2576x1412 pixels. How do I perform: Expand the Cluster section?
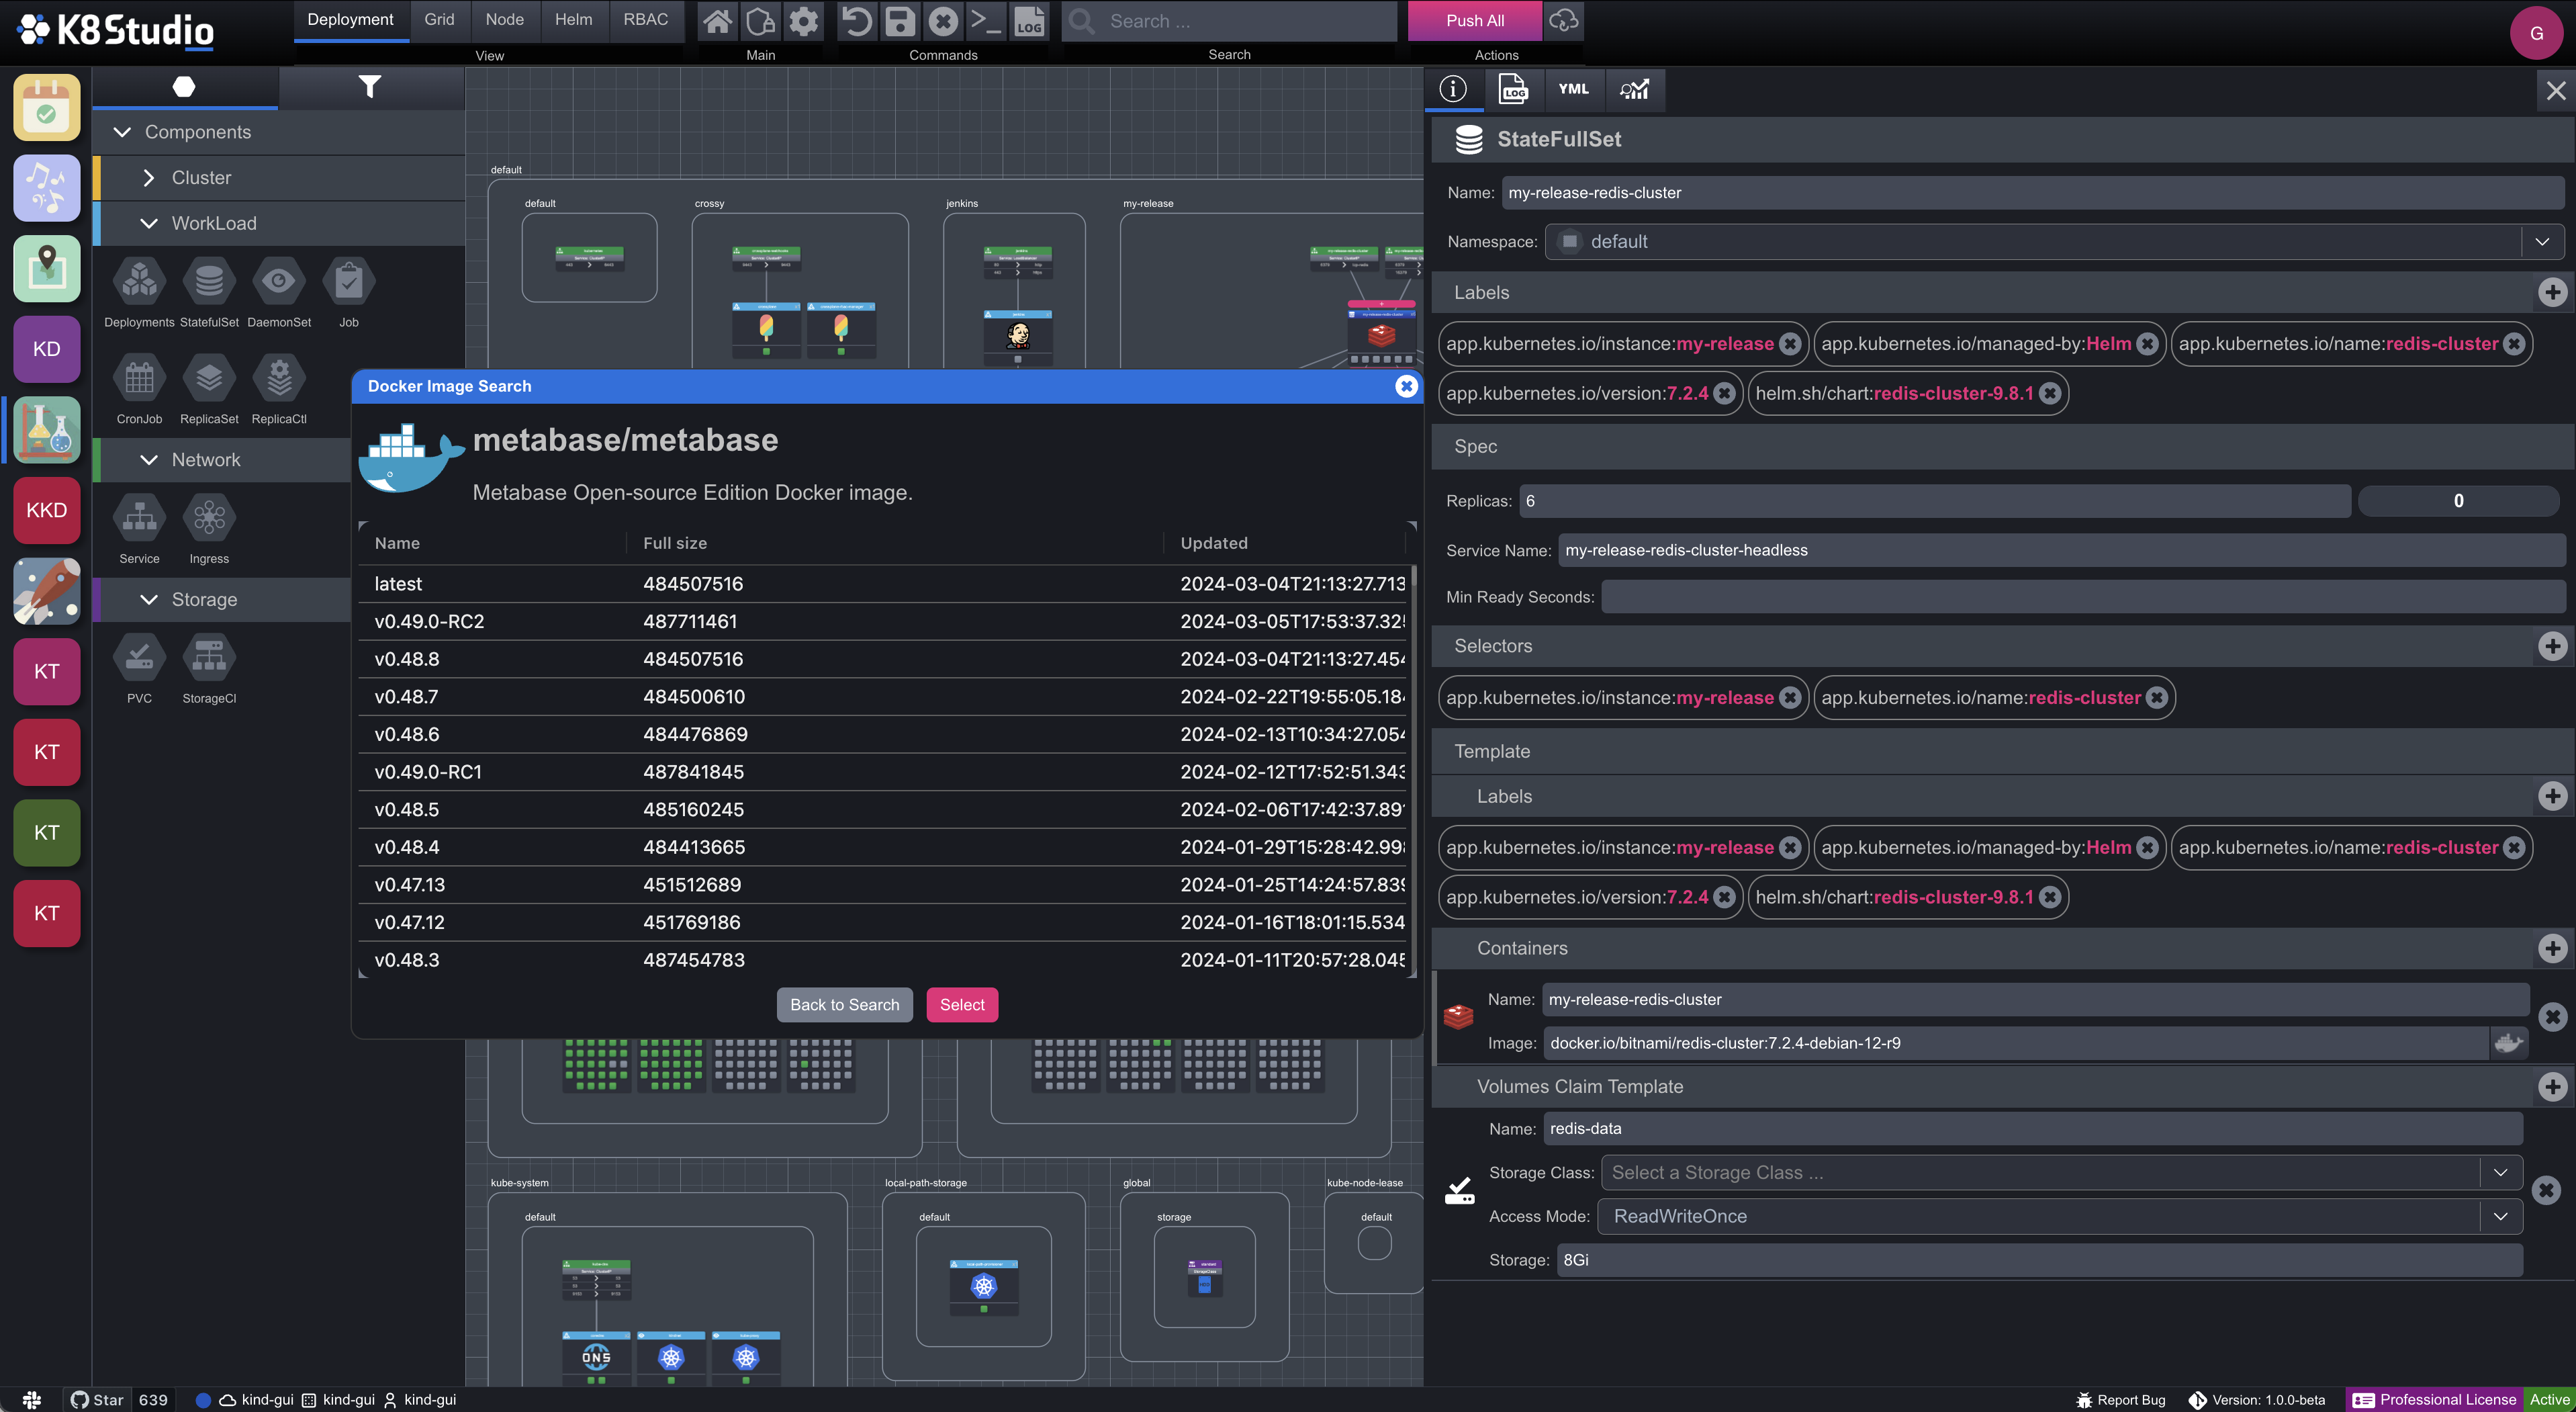click(149, 178)
